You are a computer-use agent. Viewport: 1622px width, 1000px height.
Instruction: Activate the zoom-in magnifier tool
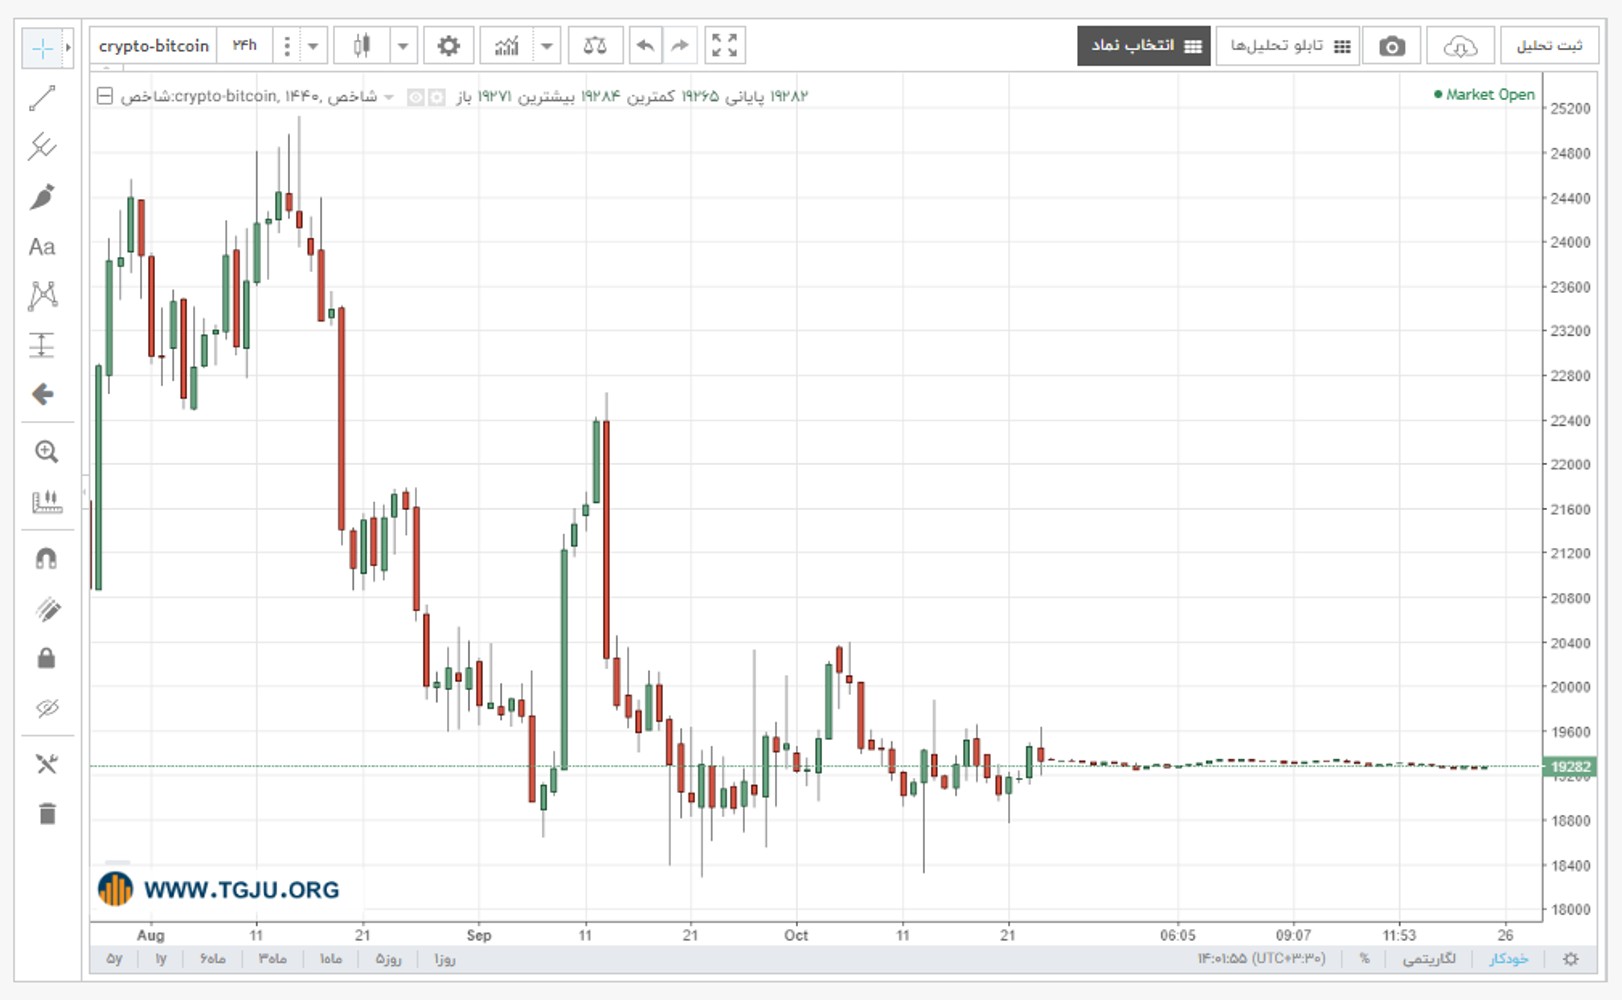click(x=46, y=451)
